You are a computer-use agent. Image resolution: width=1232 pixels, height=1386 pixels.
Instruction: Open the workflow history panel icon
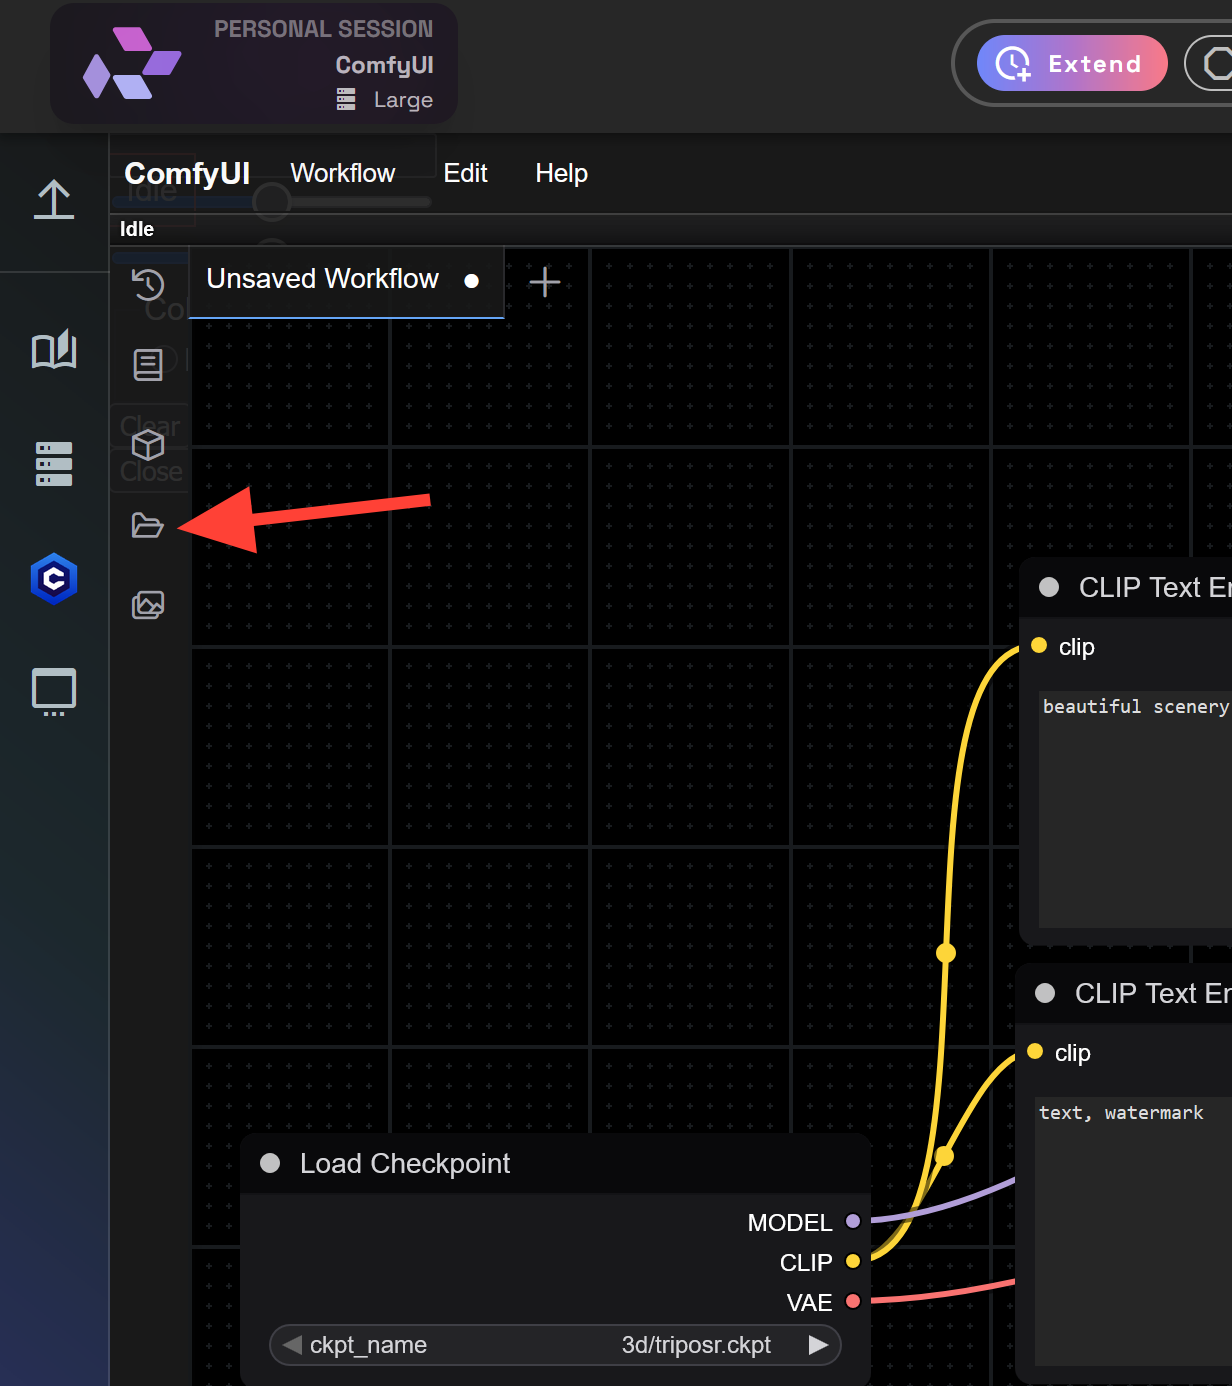coord(148,284)
